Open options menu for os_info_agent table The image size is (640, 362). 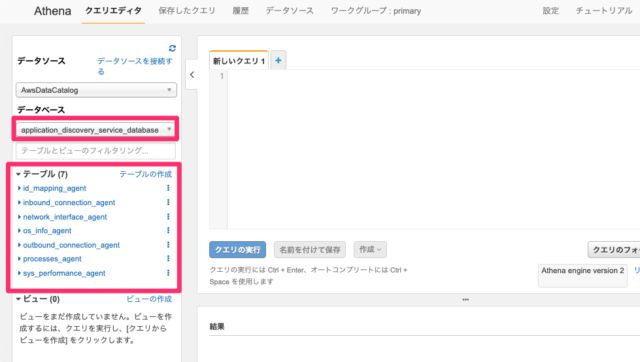tap(168, 231)
